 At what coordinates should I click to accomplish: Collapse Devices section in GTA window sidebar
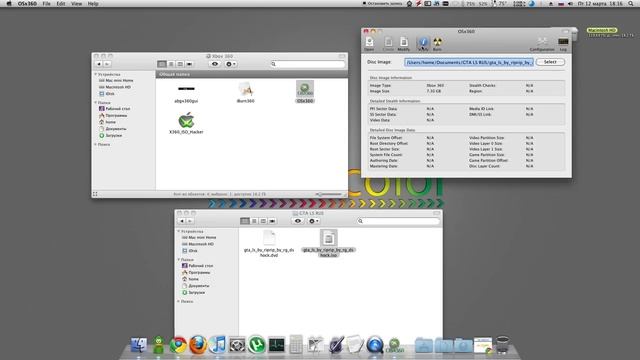[179, 231]
